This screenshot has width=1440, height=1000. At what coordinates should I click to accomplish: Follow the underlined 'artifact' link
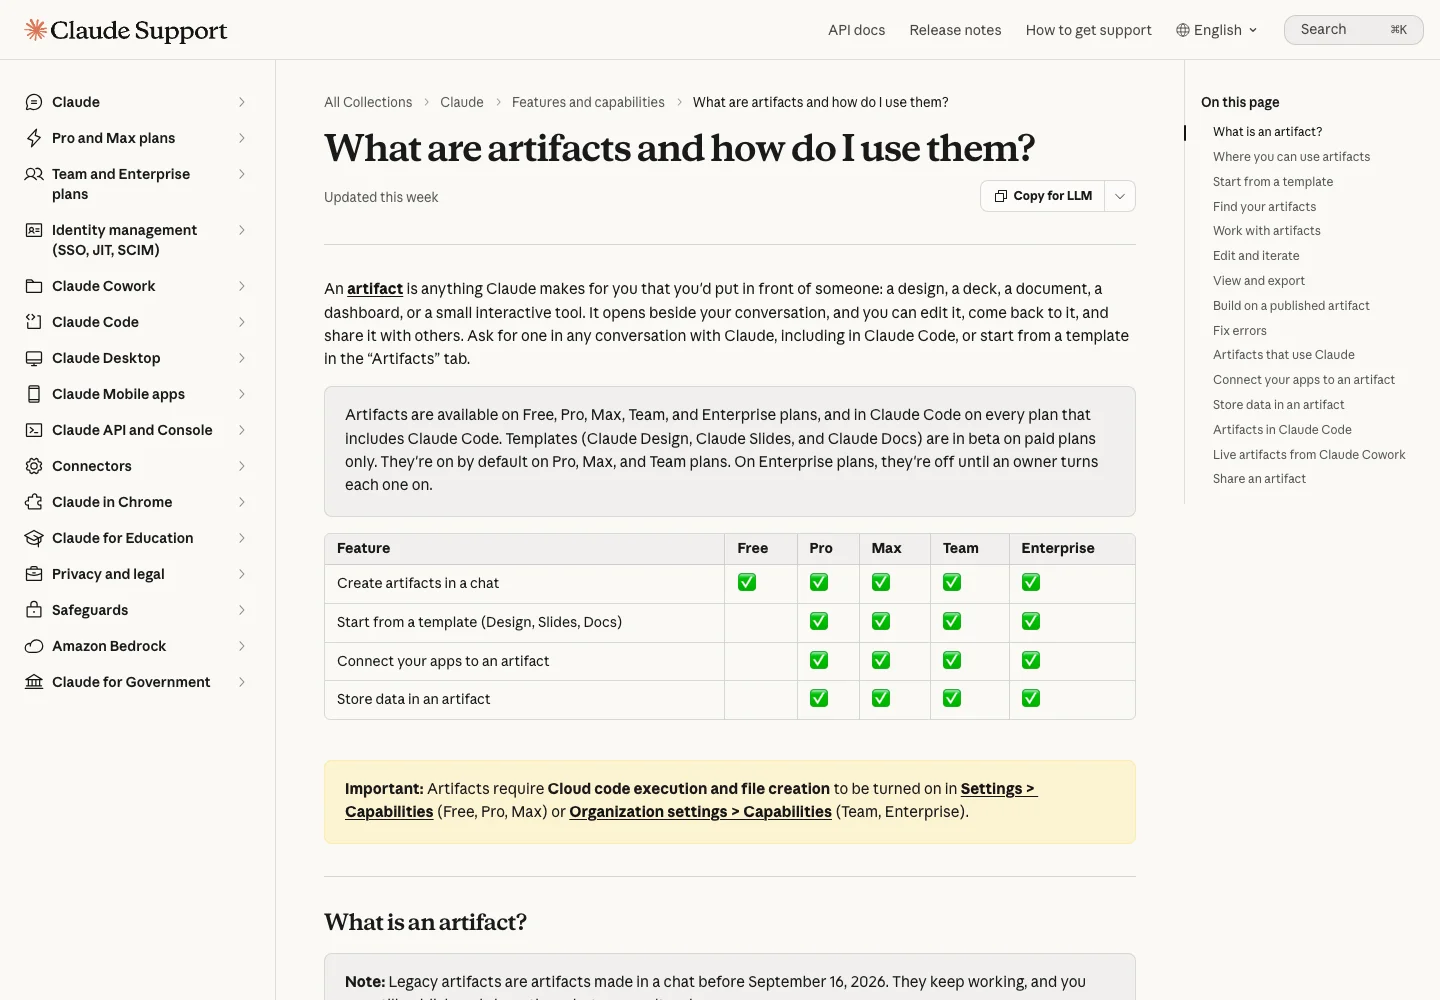(375, 289)
